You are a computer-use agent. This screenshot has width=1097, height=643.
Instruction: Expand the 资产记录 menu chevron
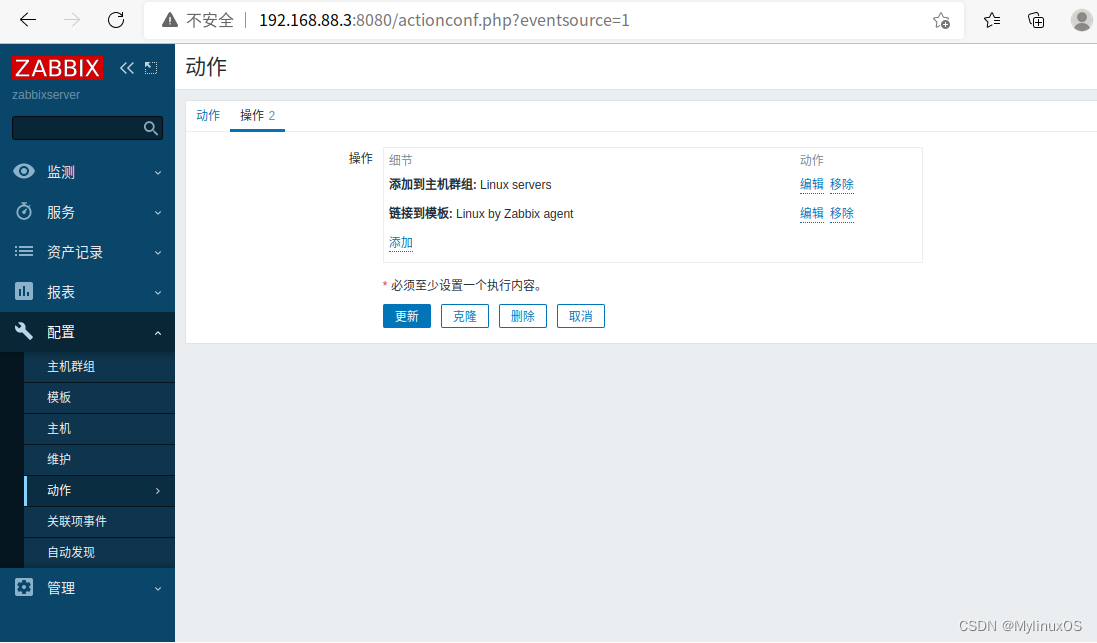[158, 252]
